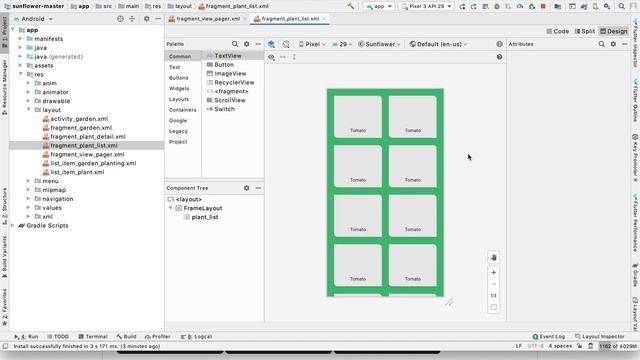Search in the Attributes panel

(x=602, y=44)
